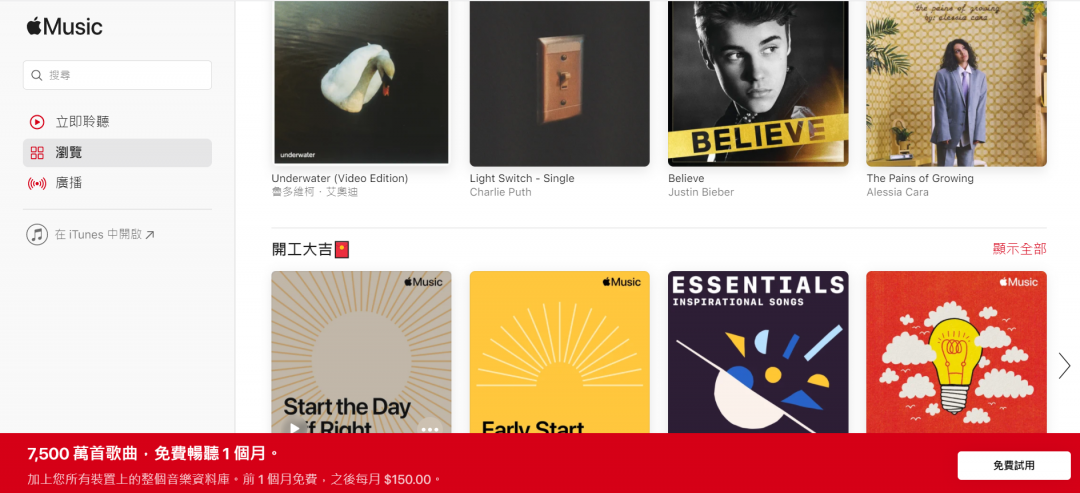Click the iTunes music note icon
This screenshot has height=493, width=1080.
coord(37,234)
